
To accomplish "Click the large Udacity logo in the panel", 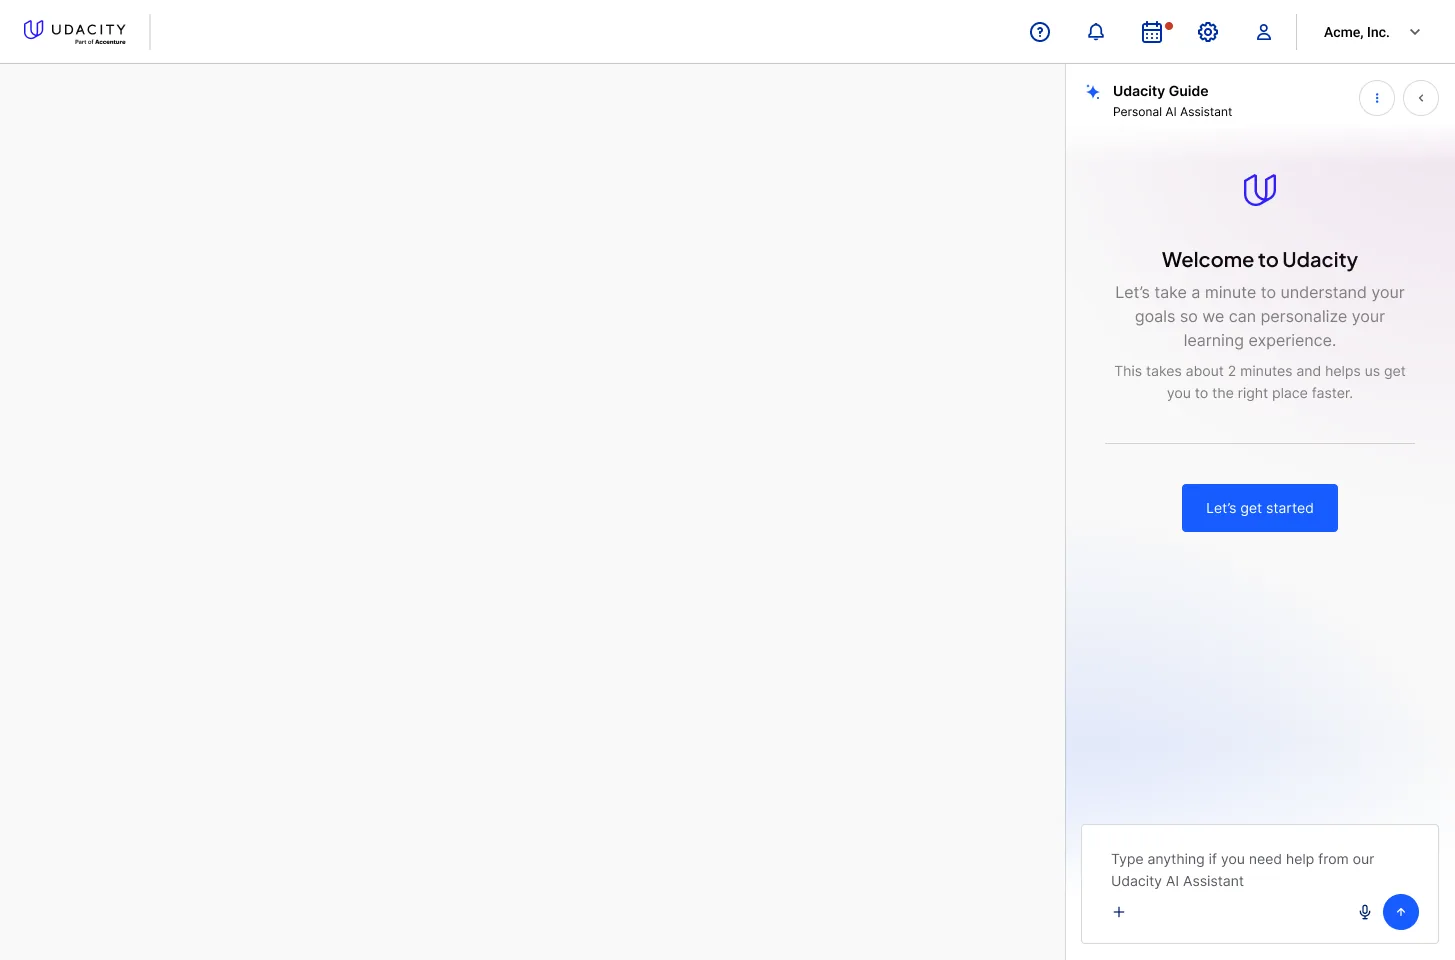I will coord(1260,189).
